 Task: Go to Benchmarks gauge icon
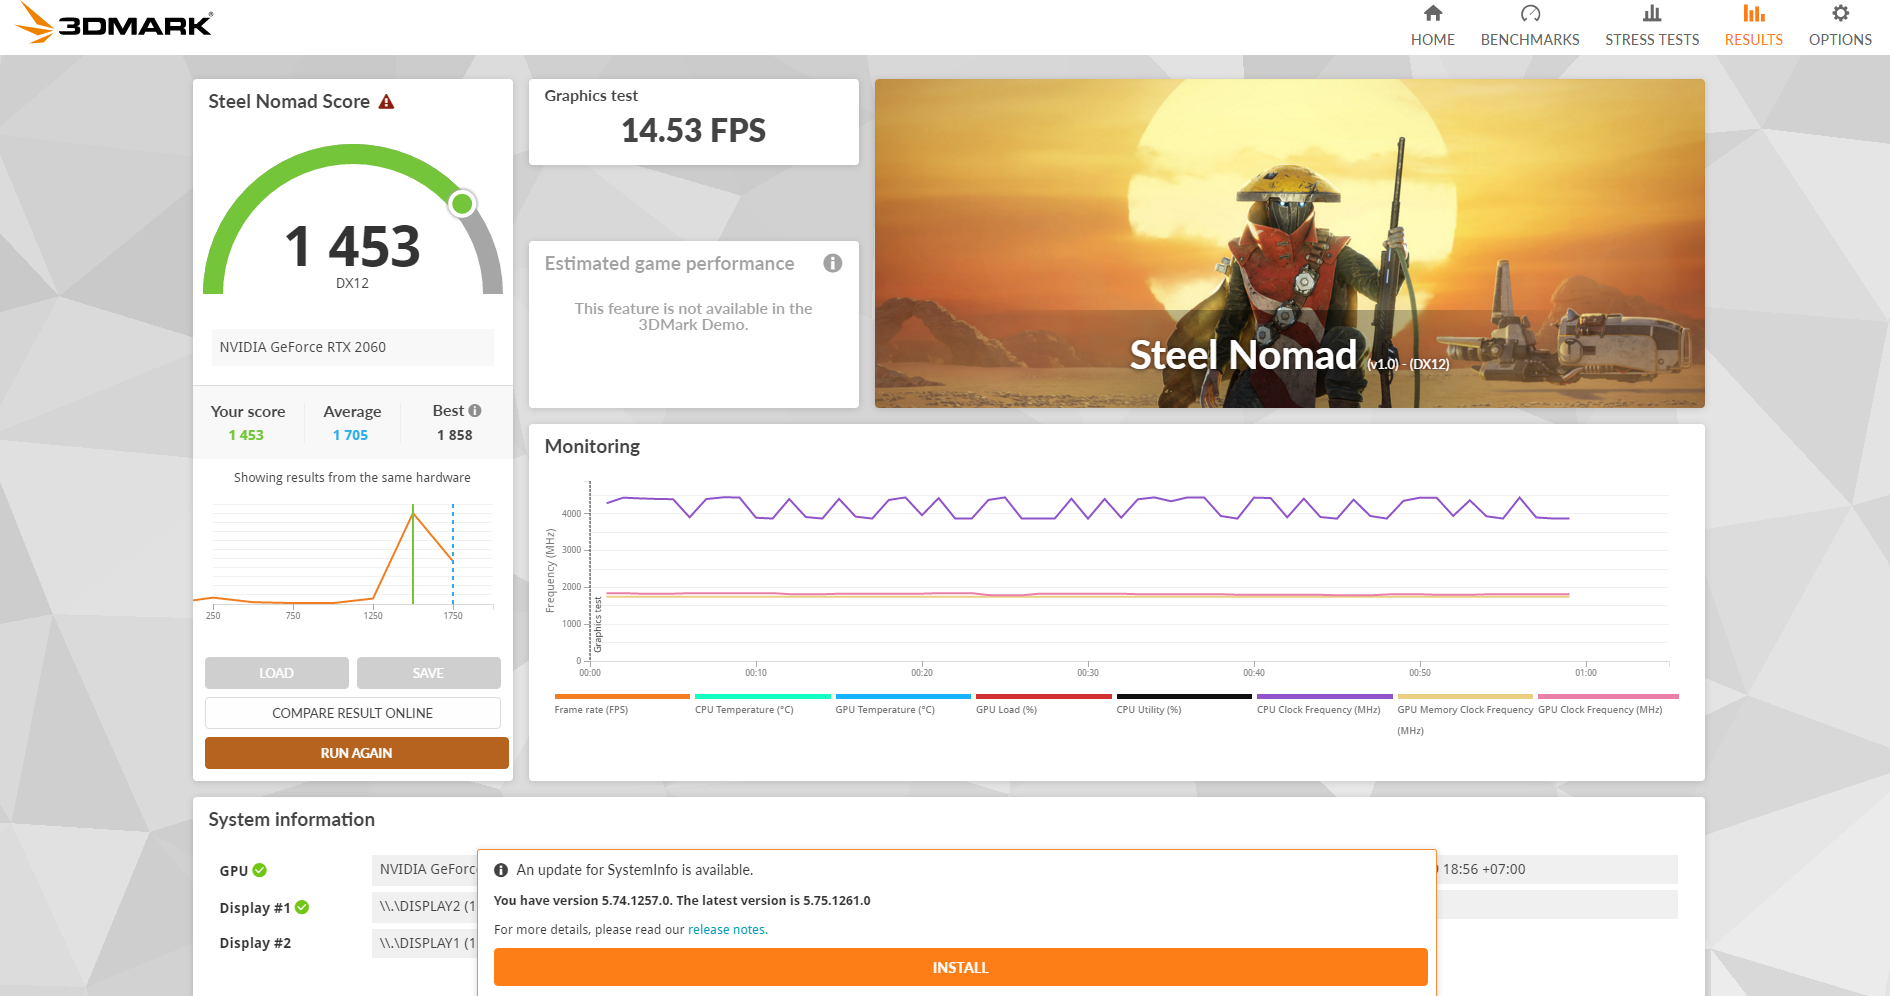point(1529,14)
